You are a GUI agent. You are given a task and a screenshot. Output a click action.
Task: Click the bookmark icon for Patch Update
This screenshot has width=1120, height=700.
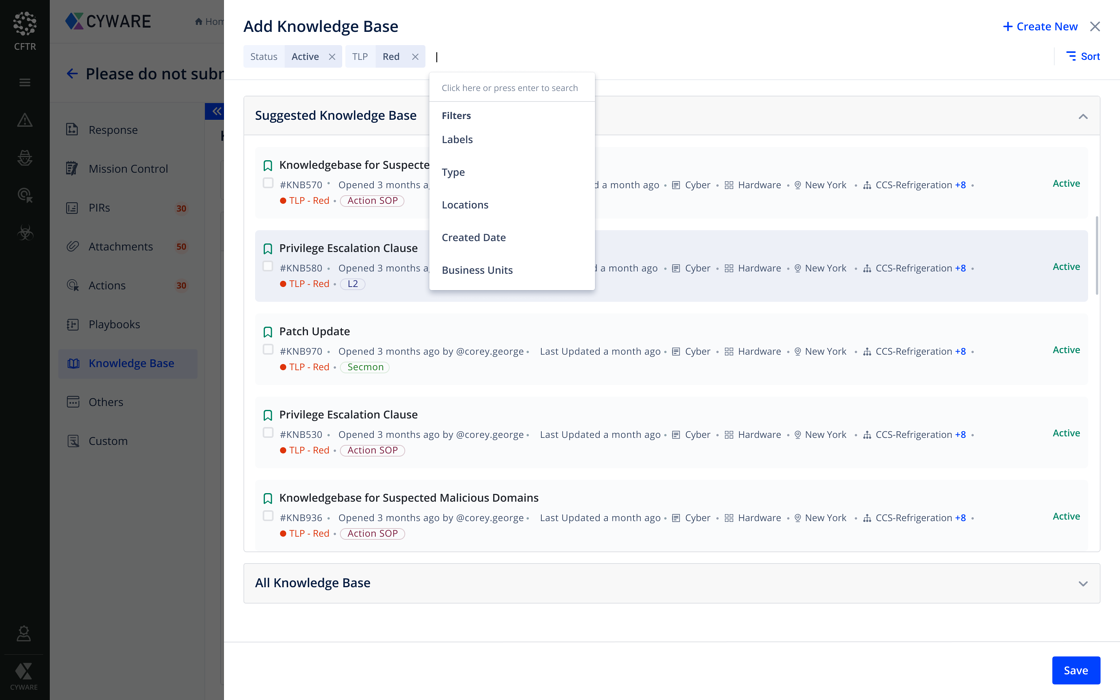point(268,332)
